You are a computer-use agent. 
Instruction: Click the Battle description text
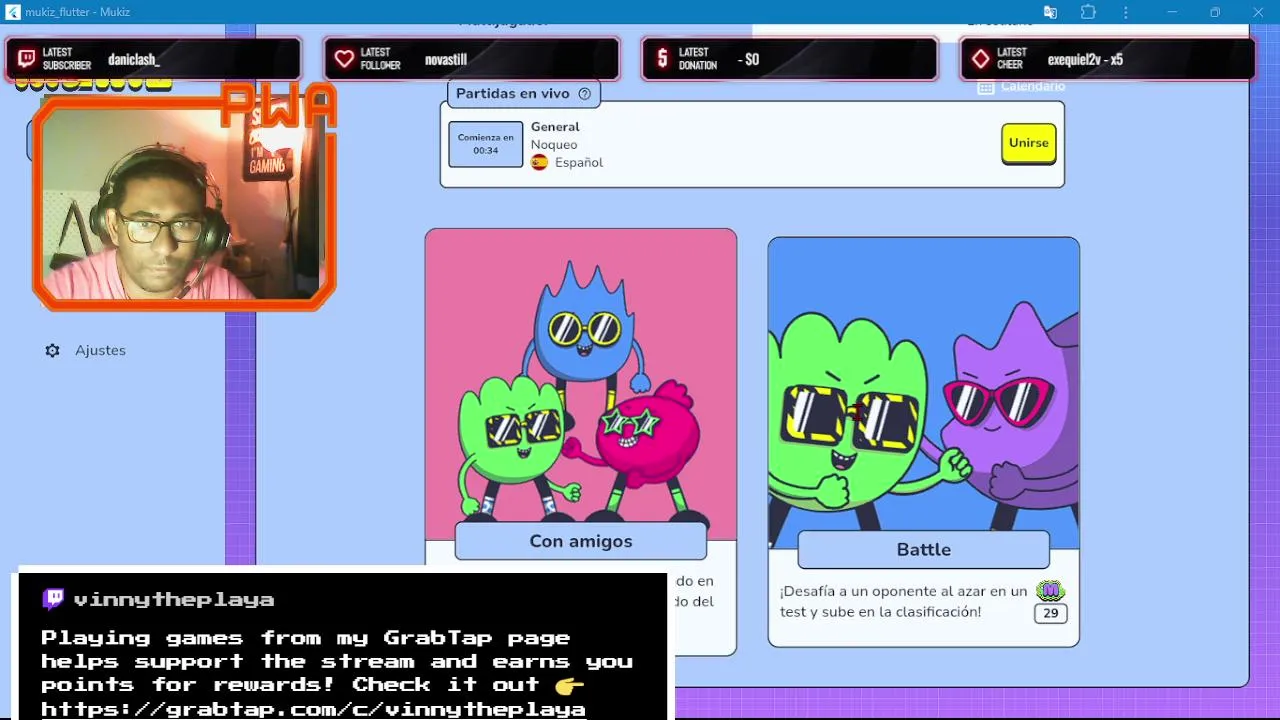tap(904, 601)
